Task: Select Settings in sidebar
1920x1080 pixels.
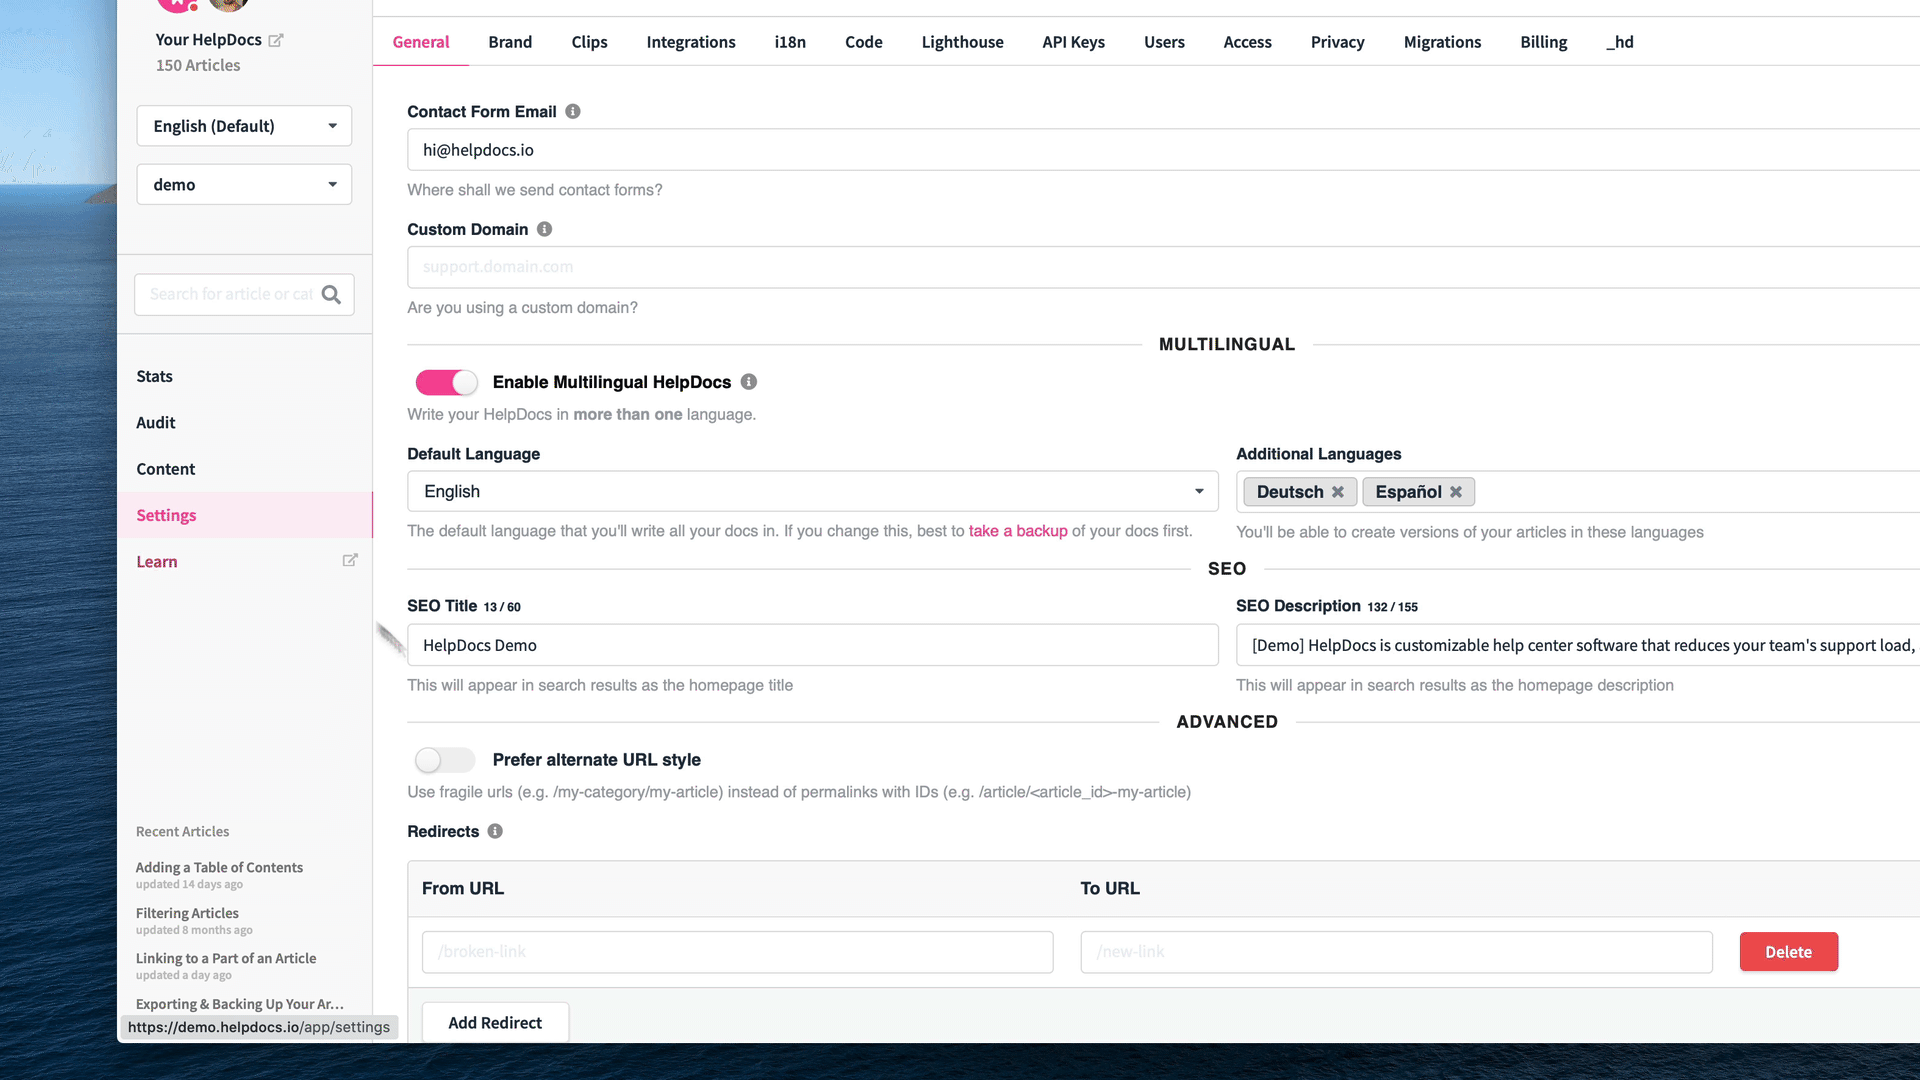Action: pyautogui.click(x=245, y=515)
